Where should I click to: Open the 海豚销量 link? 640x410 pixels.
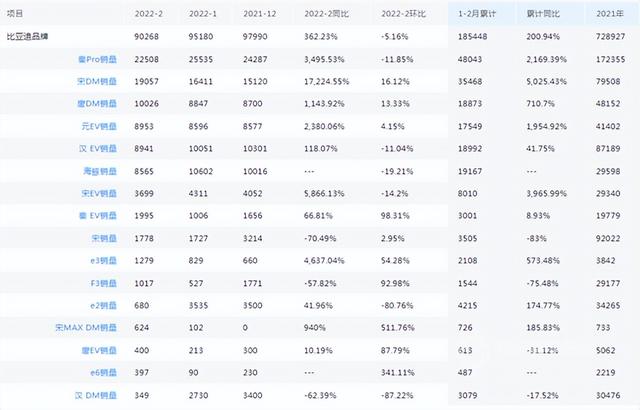[x=100, y=171]
